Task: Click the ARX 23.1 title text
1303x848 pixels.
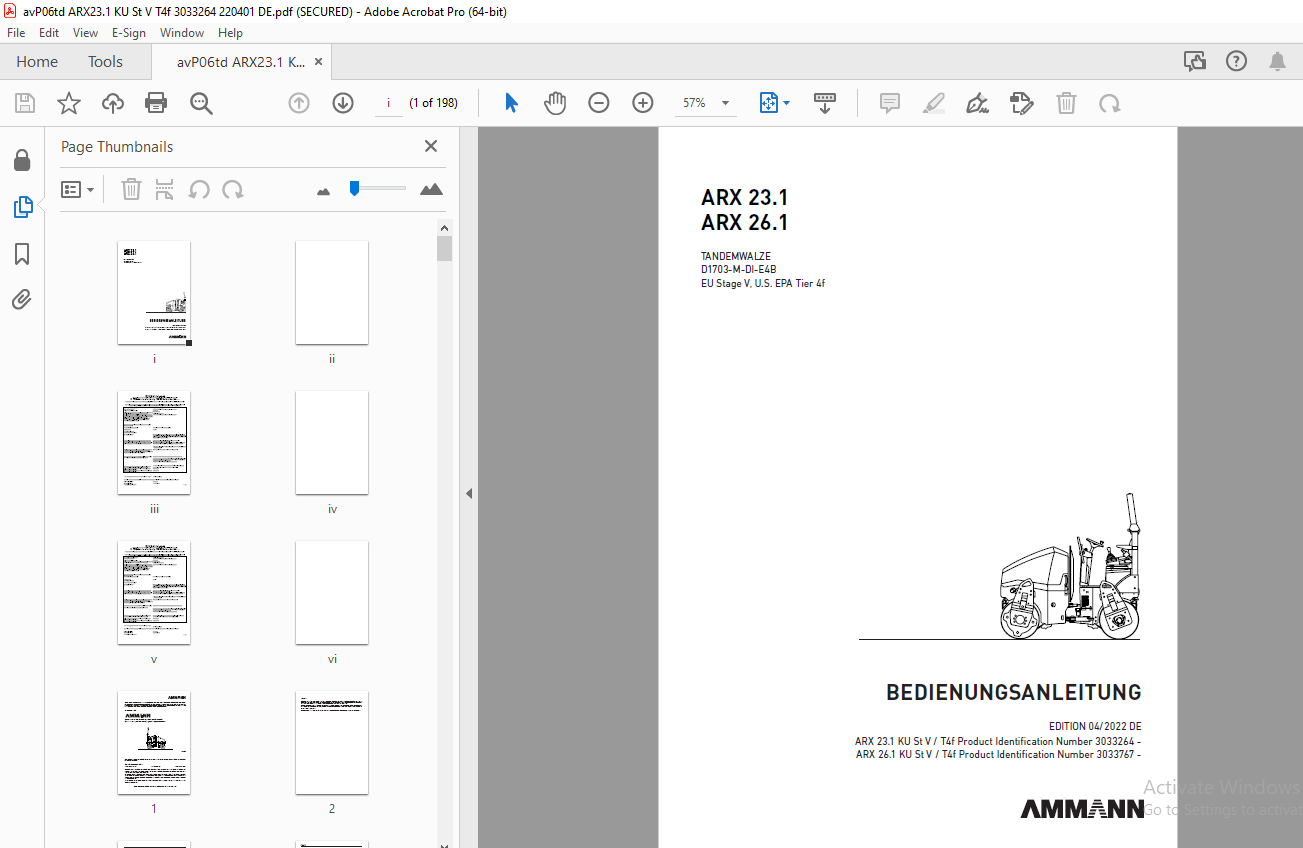Action: tap(745, 198)
